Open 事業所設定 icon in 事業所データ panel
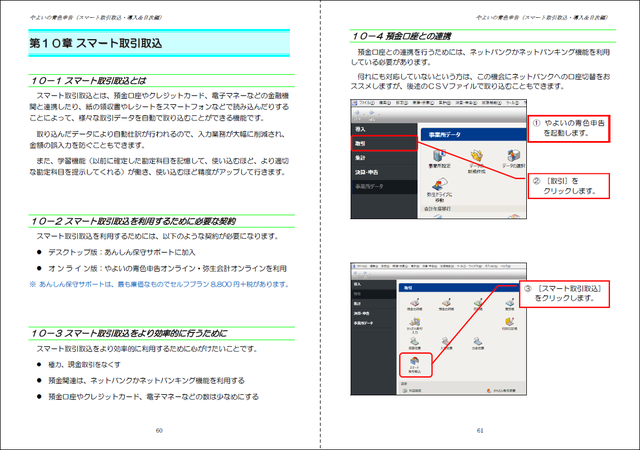The image size is (640, 450). pyautogui.click(x=440, y=159)
